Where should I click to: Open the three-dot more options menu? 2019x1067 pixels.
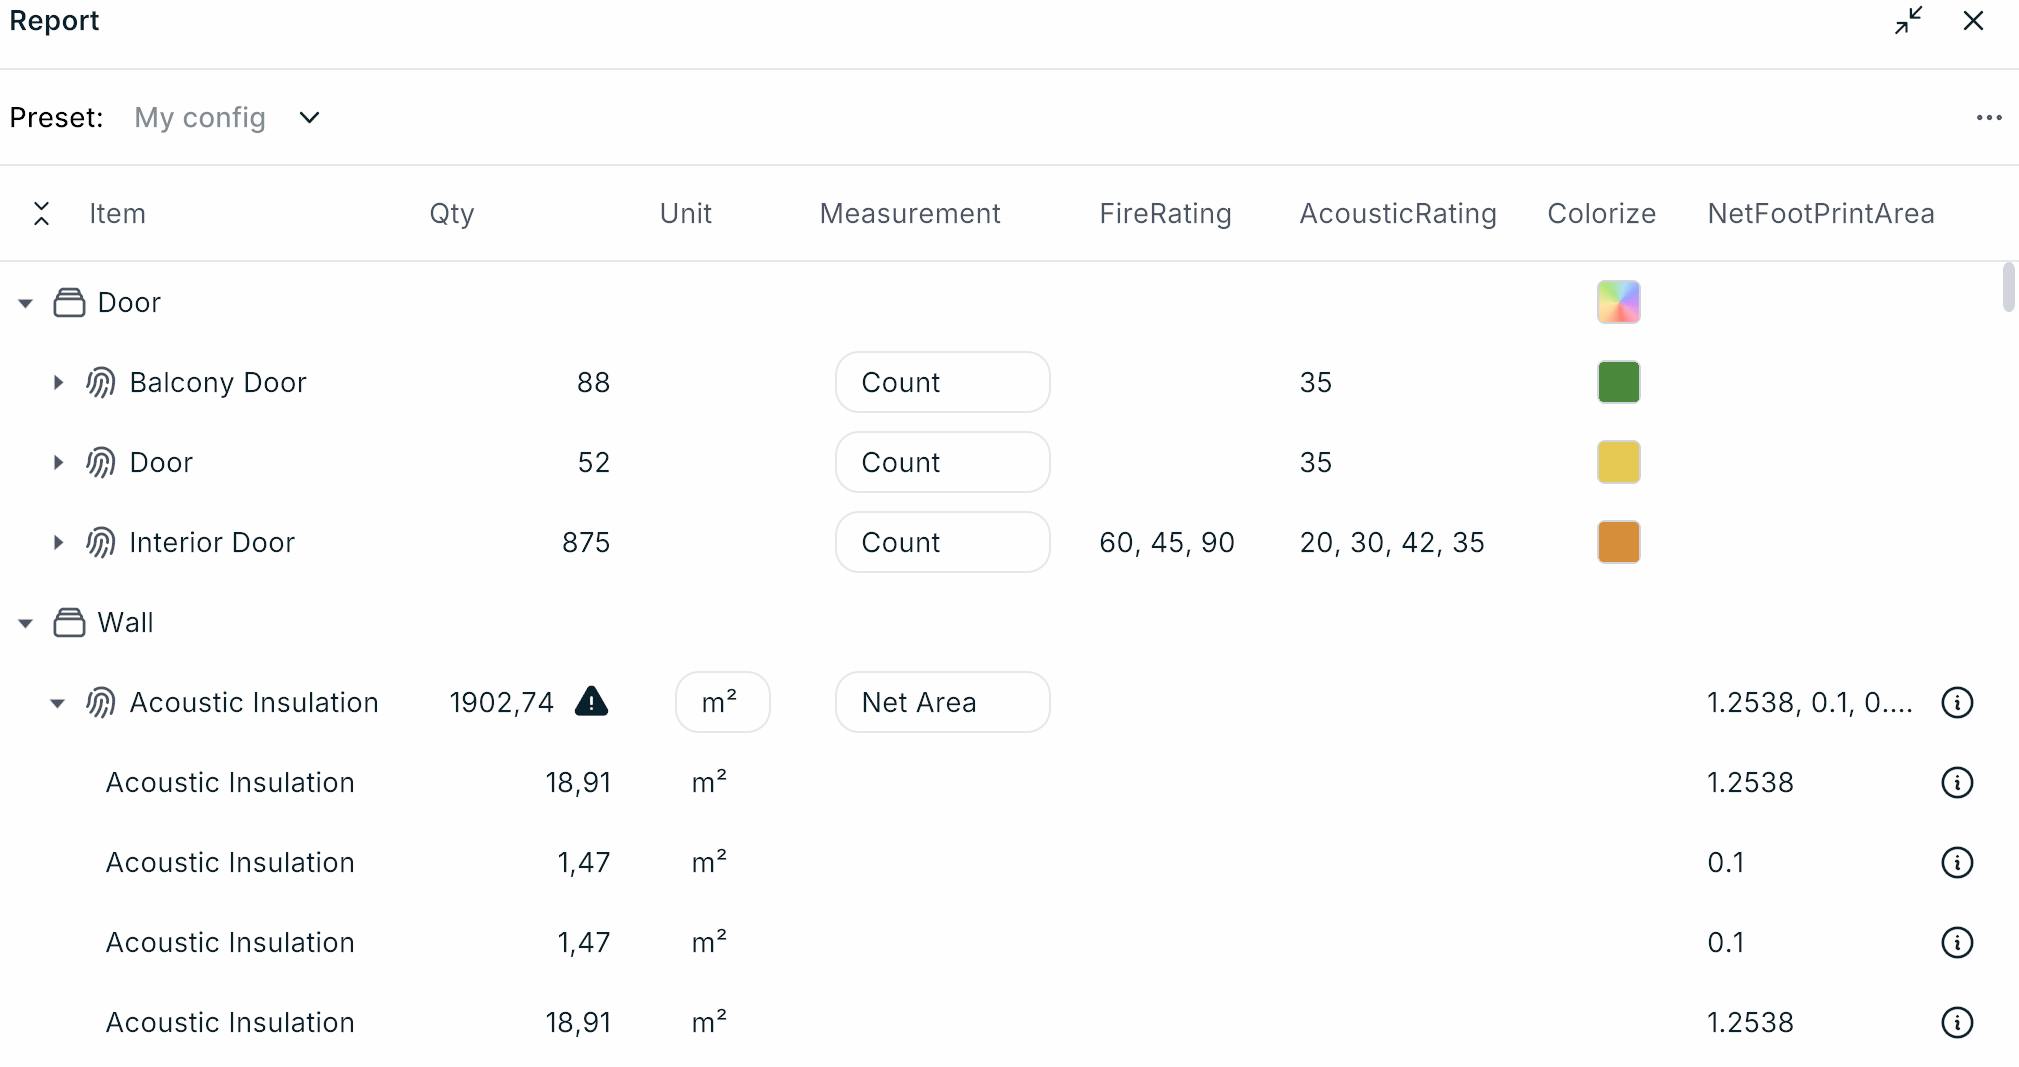(1988, 118)
